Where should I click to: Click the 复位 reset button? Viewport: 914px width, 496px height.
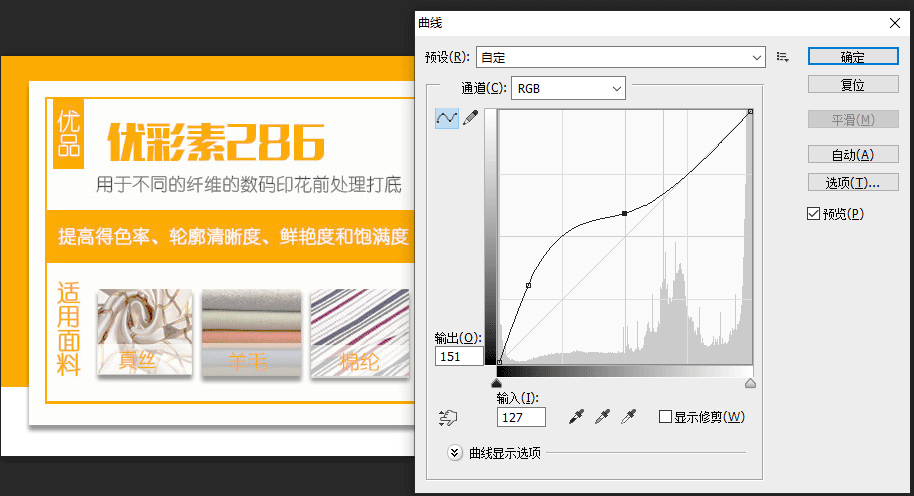tap(852, 85)
